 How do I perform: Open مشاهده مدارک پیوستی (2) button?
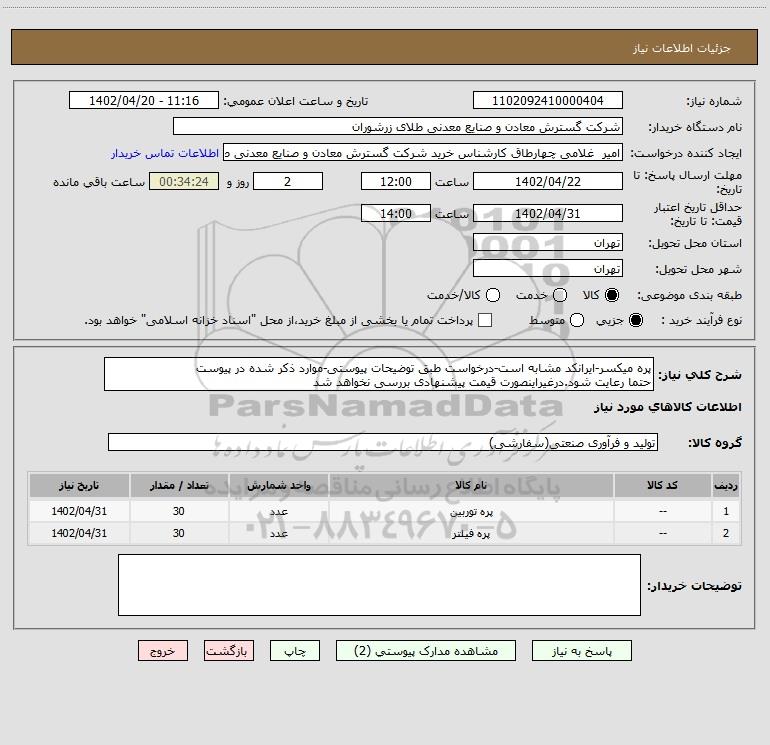pos(426,651)
